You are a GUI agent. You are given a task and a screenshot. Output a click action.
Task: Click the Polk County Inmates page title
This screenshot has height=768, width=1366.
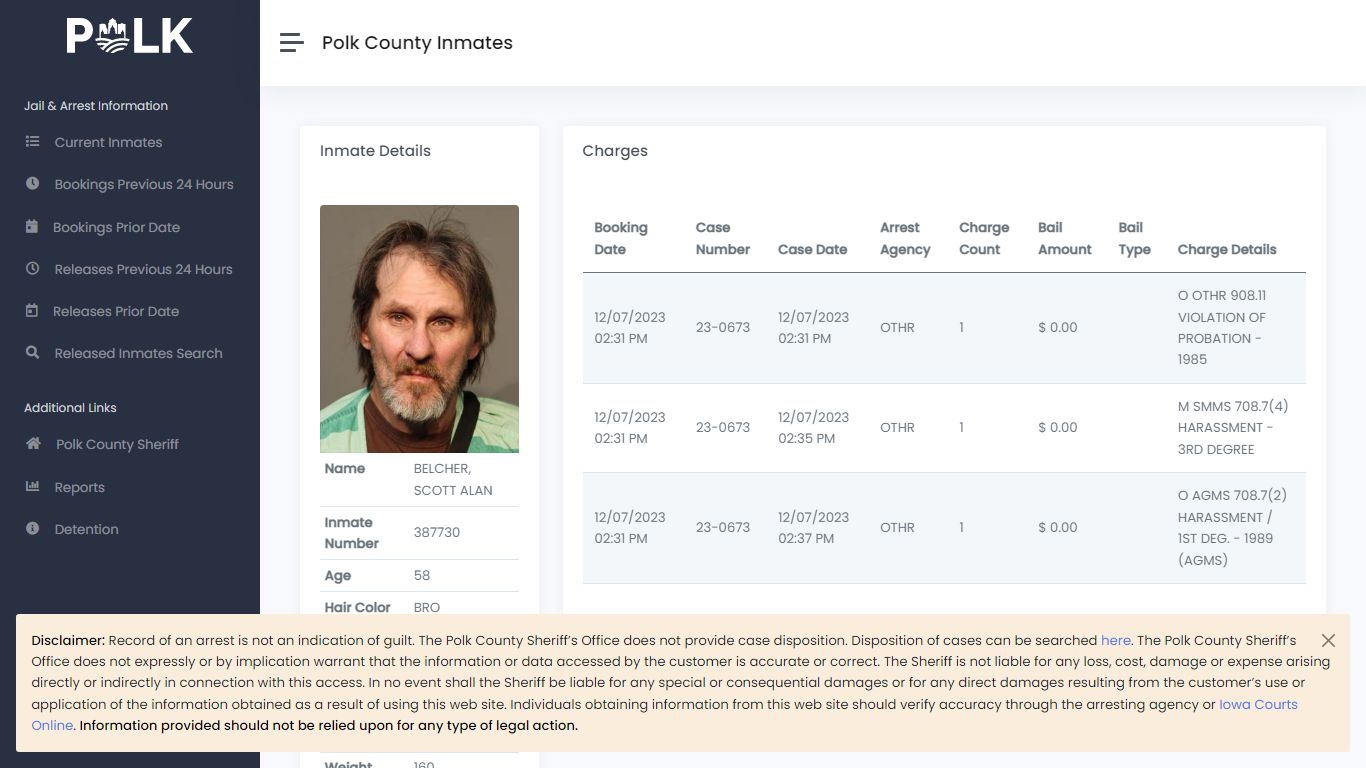coord(417,42)
